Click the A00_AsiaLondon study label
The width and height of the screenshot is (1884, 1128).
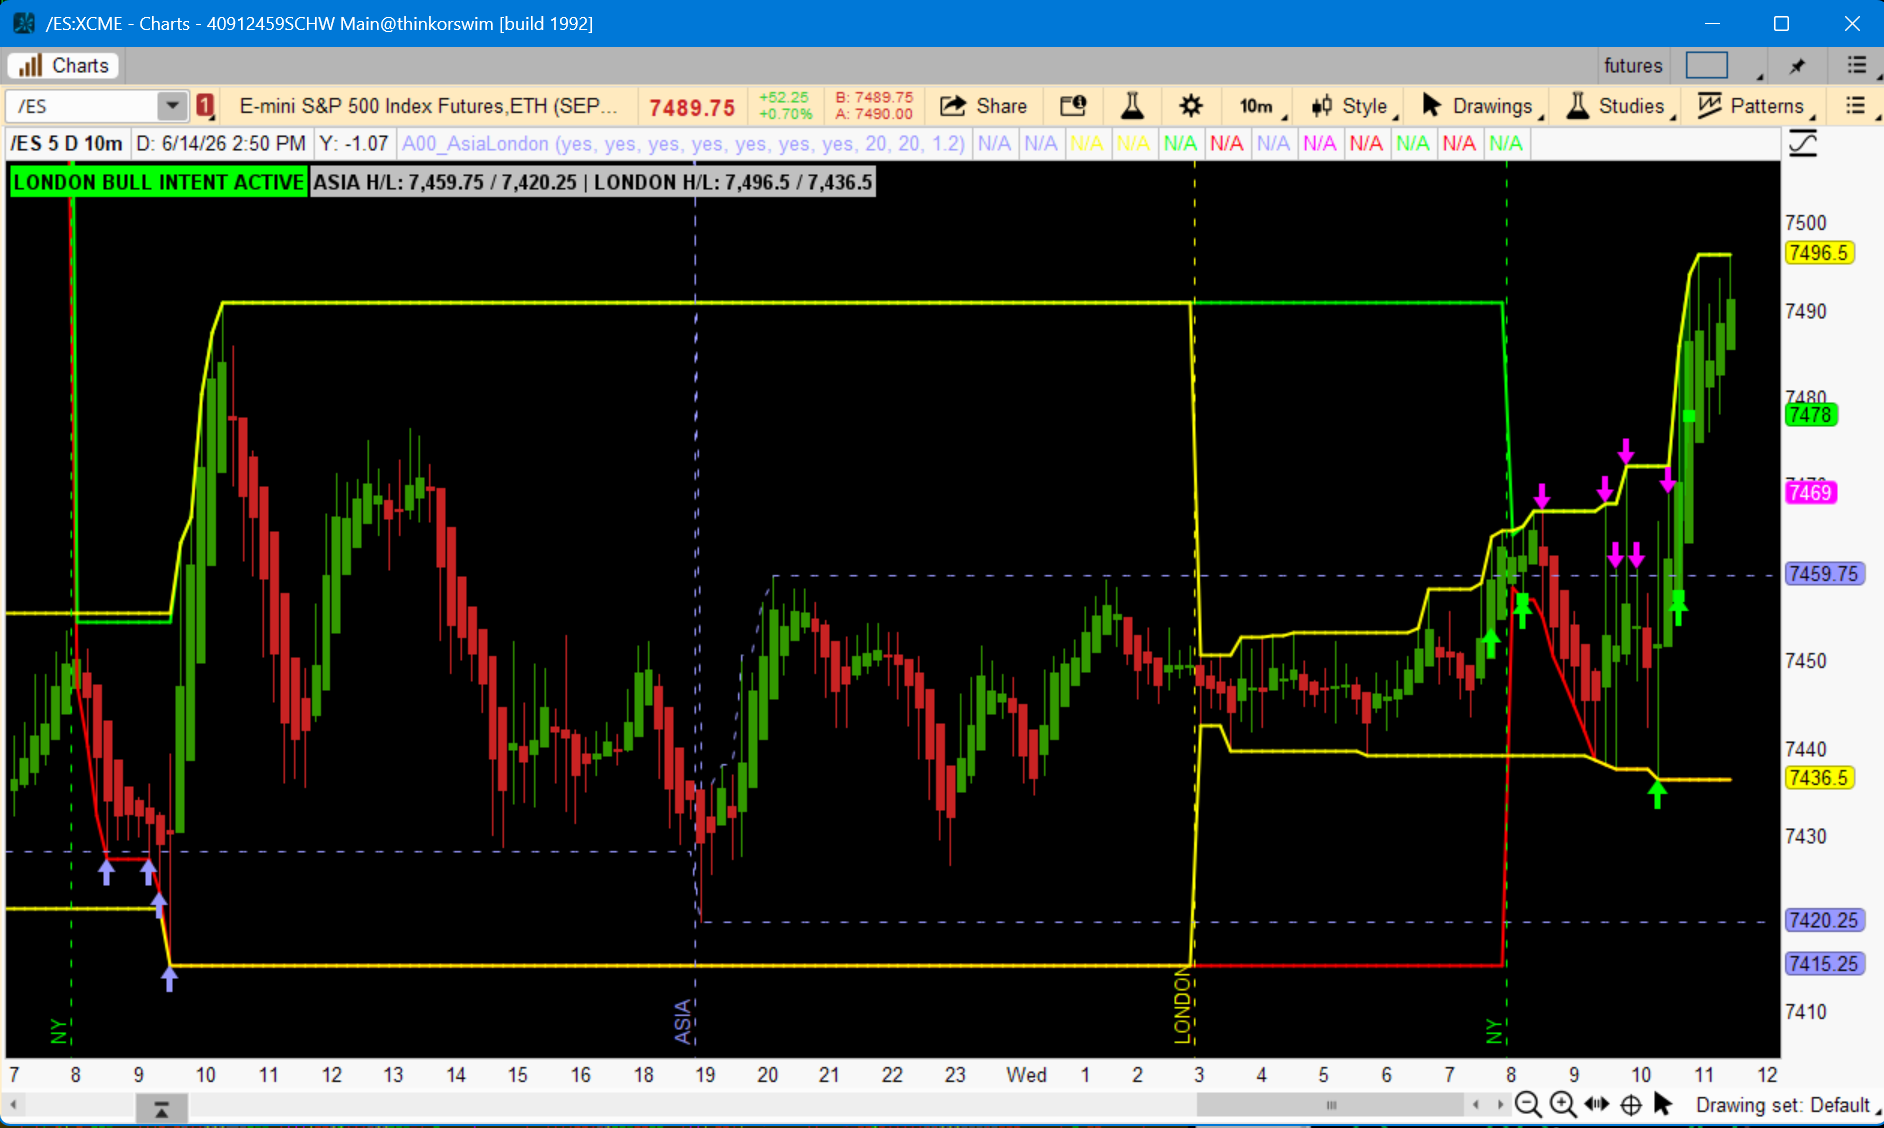683,144
